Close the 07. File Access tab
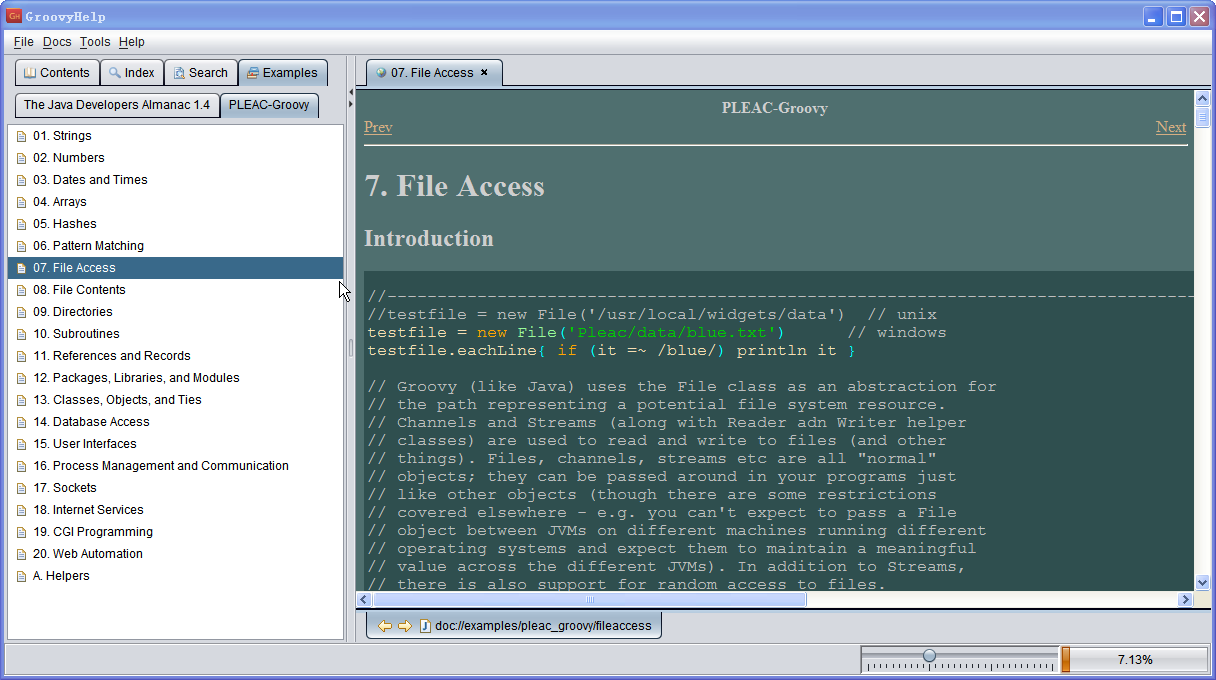Screen dimensions: 1216x680 coord(484,72)
